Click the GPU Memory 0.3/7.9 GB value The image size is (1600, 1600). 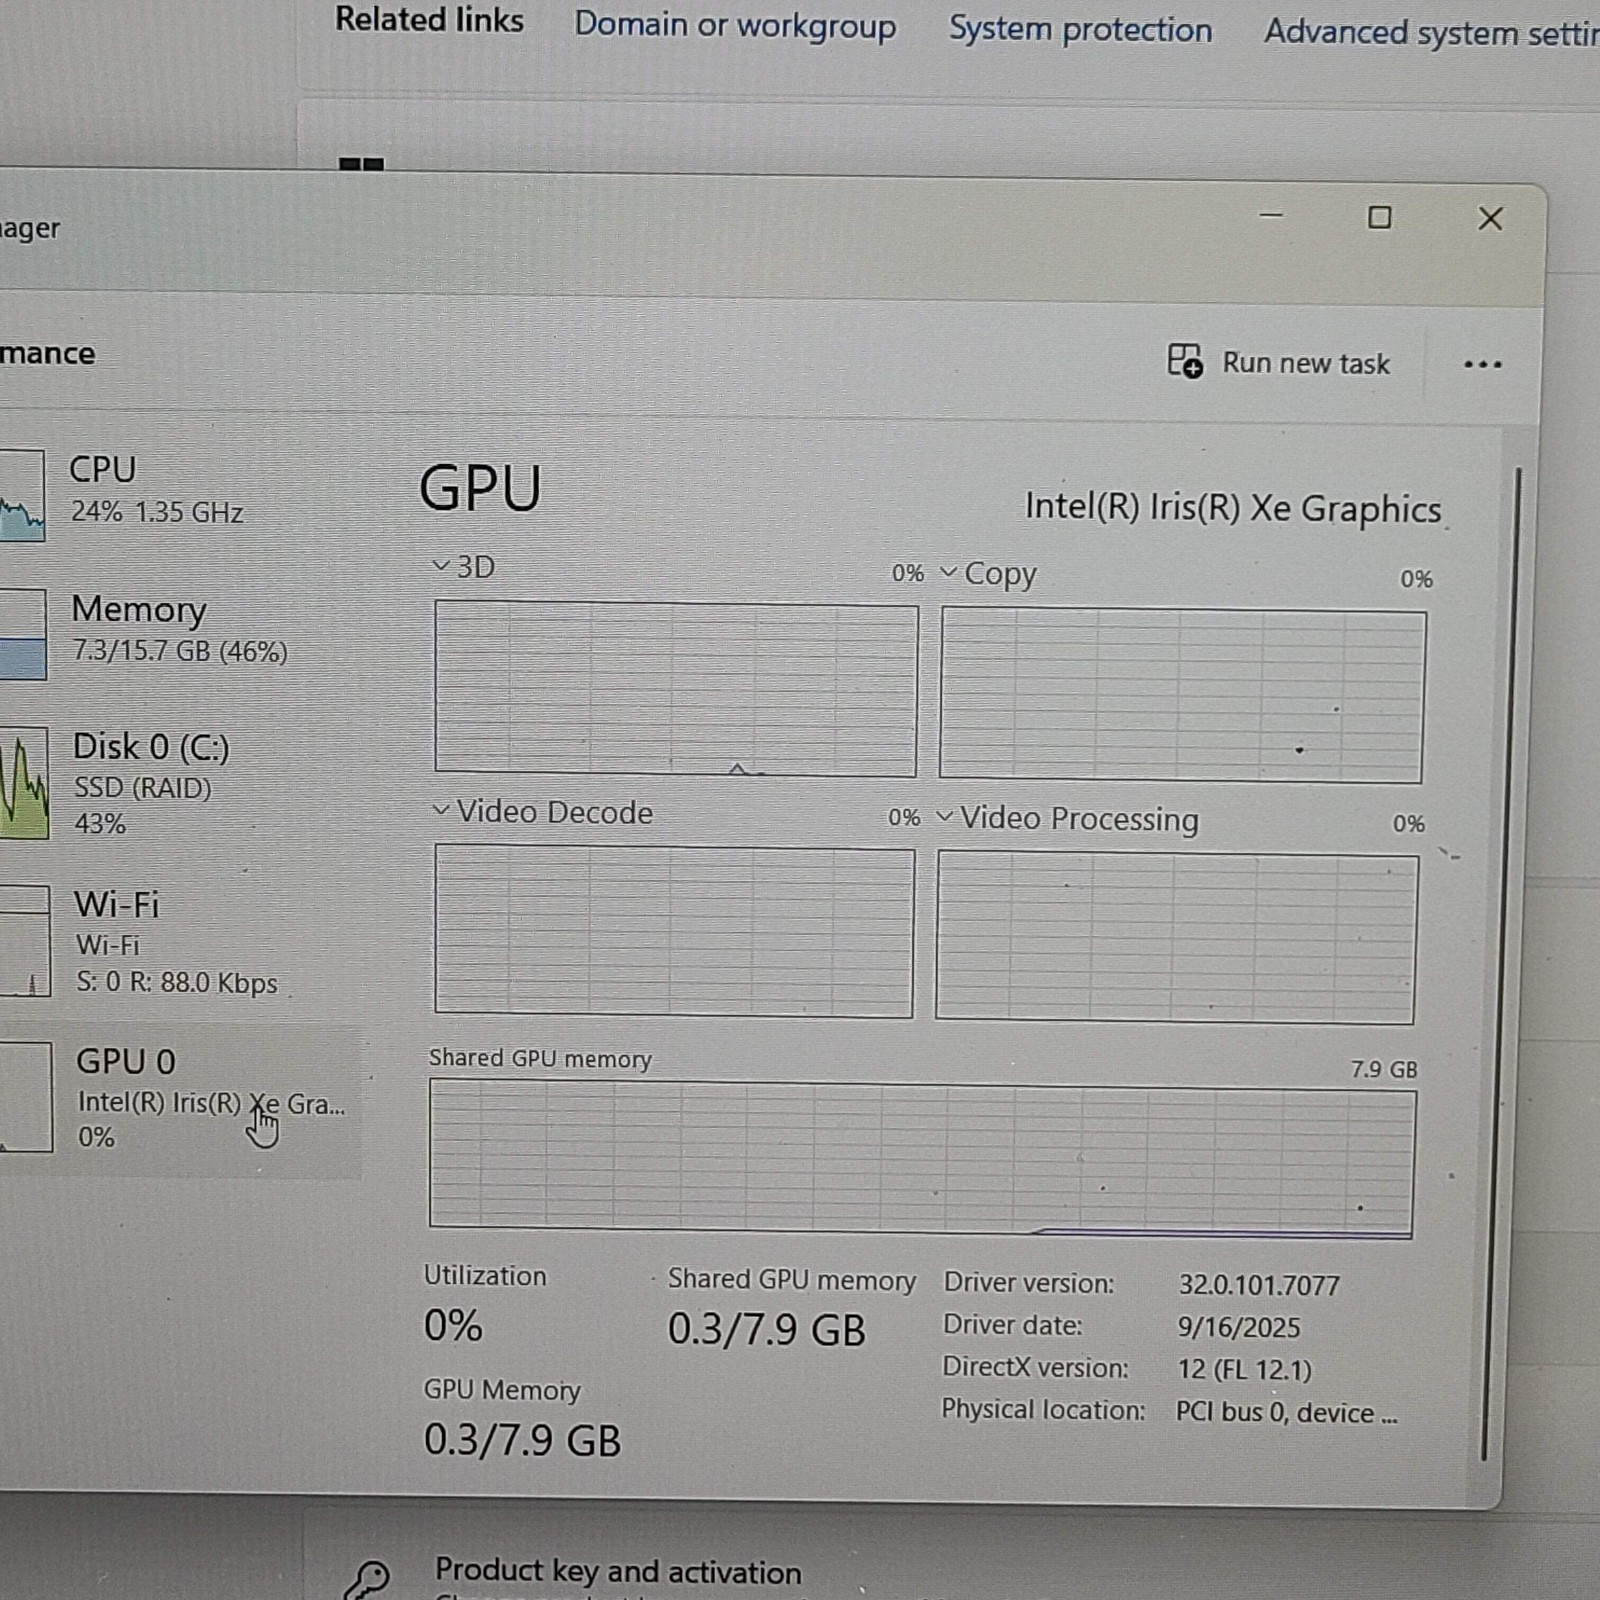tap(522, 1440)
